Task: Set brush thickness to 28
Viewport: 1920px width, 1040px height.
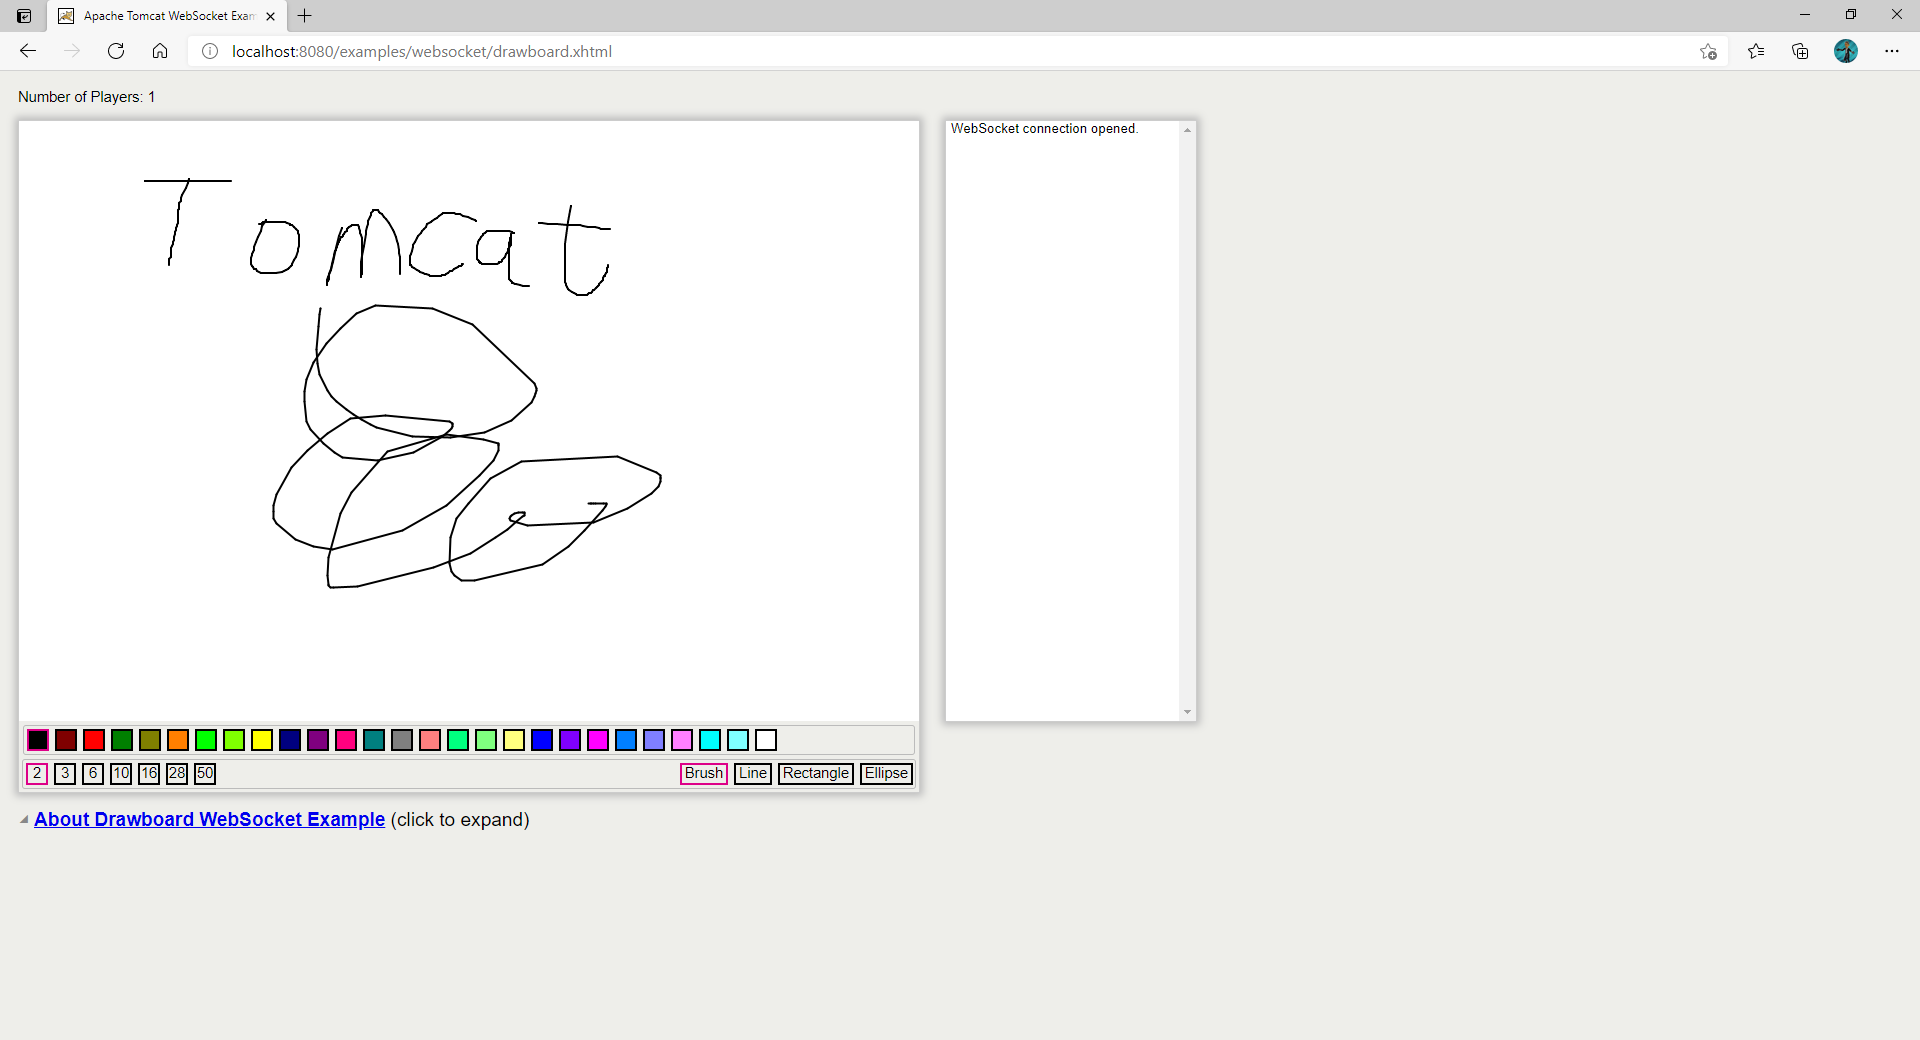Action: pyautogui.click(x=177, y=773)
